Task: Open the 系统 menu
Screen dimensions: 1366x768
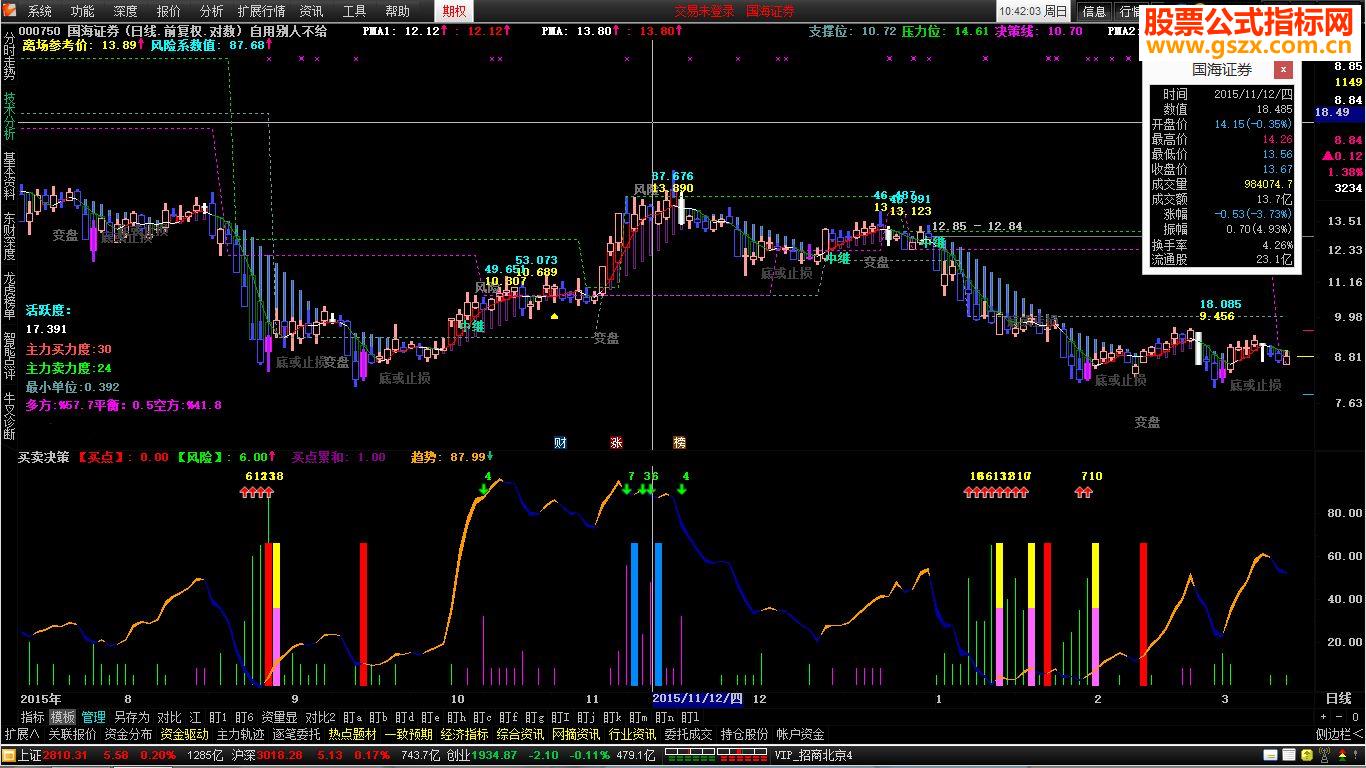Action: (40, 11)
